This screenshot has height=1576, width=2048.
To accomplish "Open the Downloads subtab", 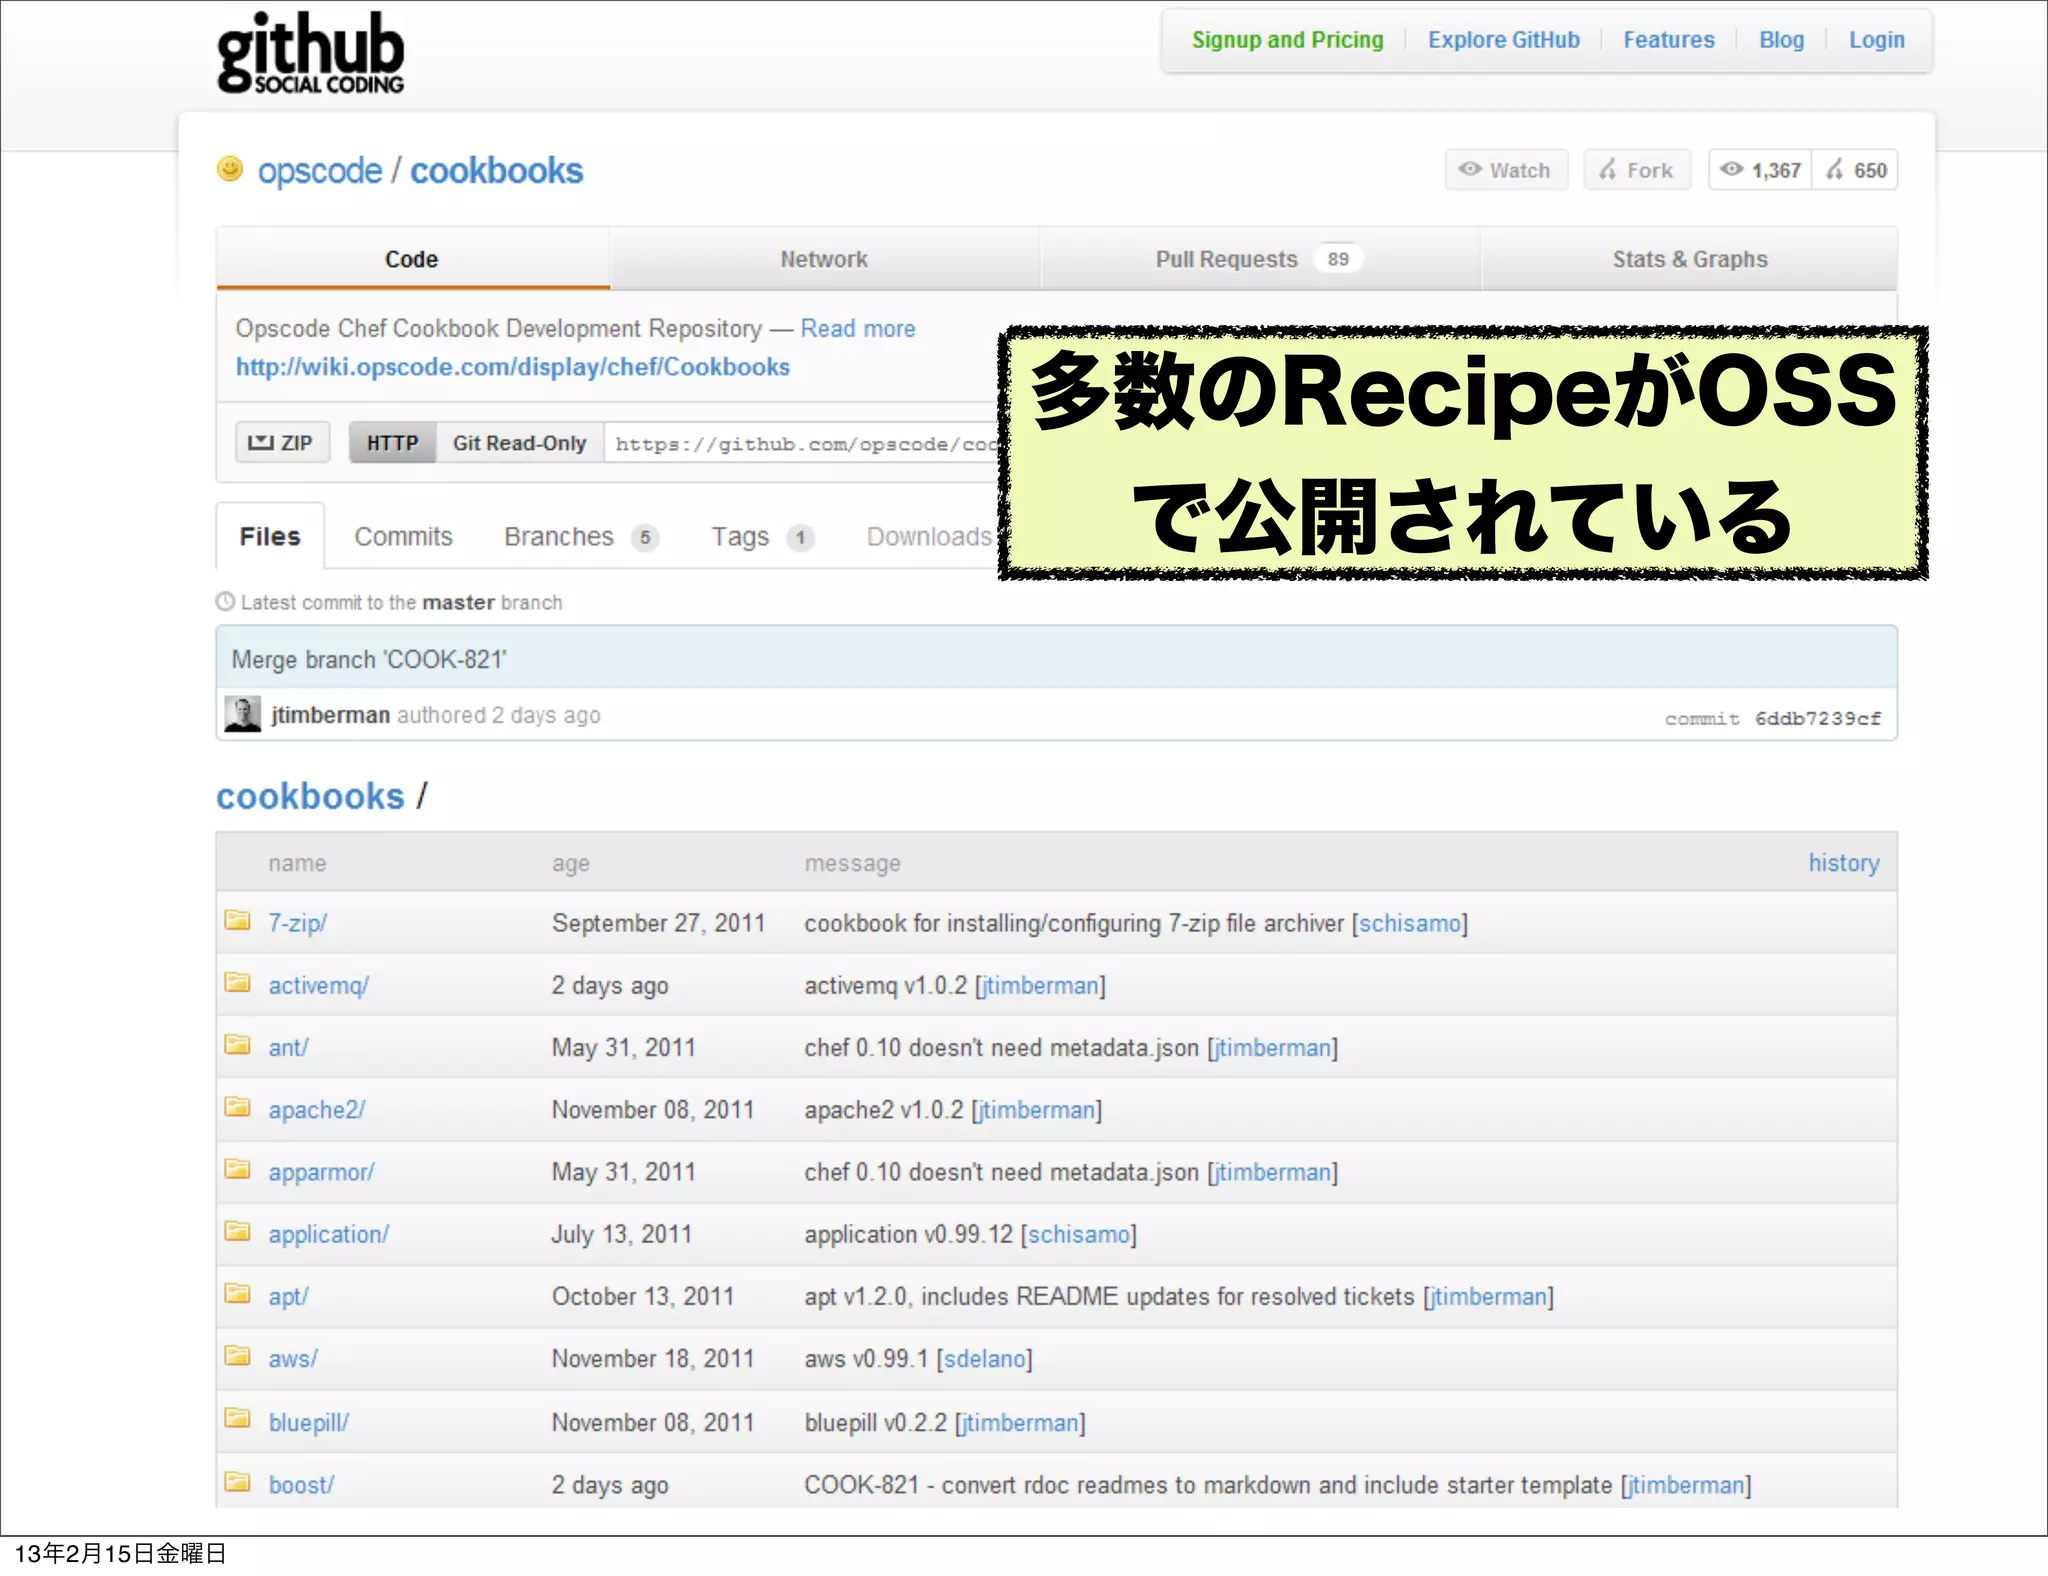I will coord(930,537).
